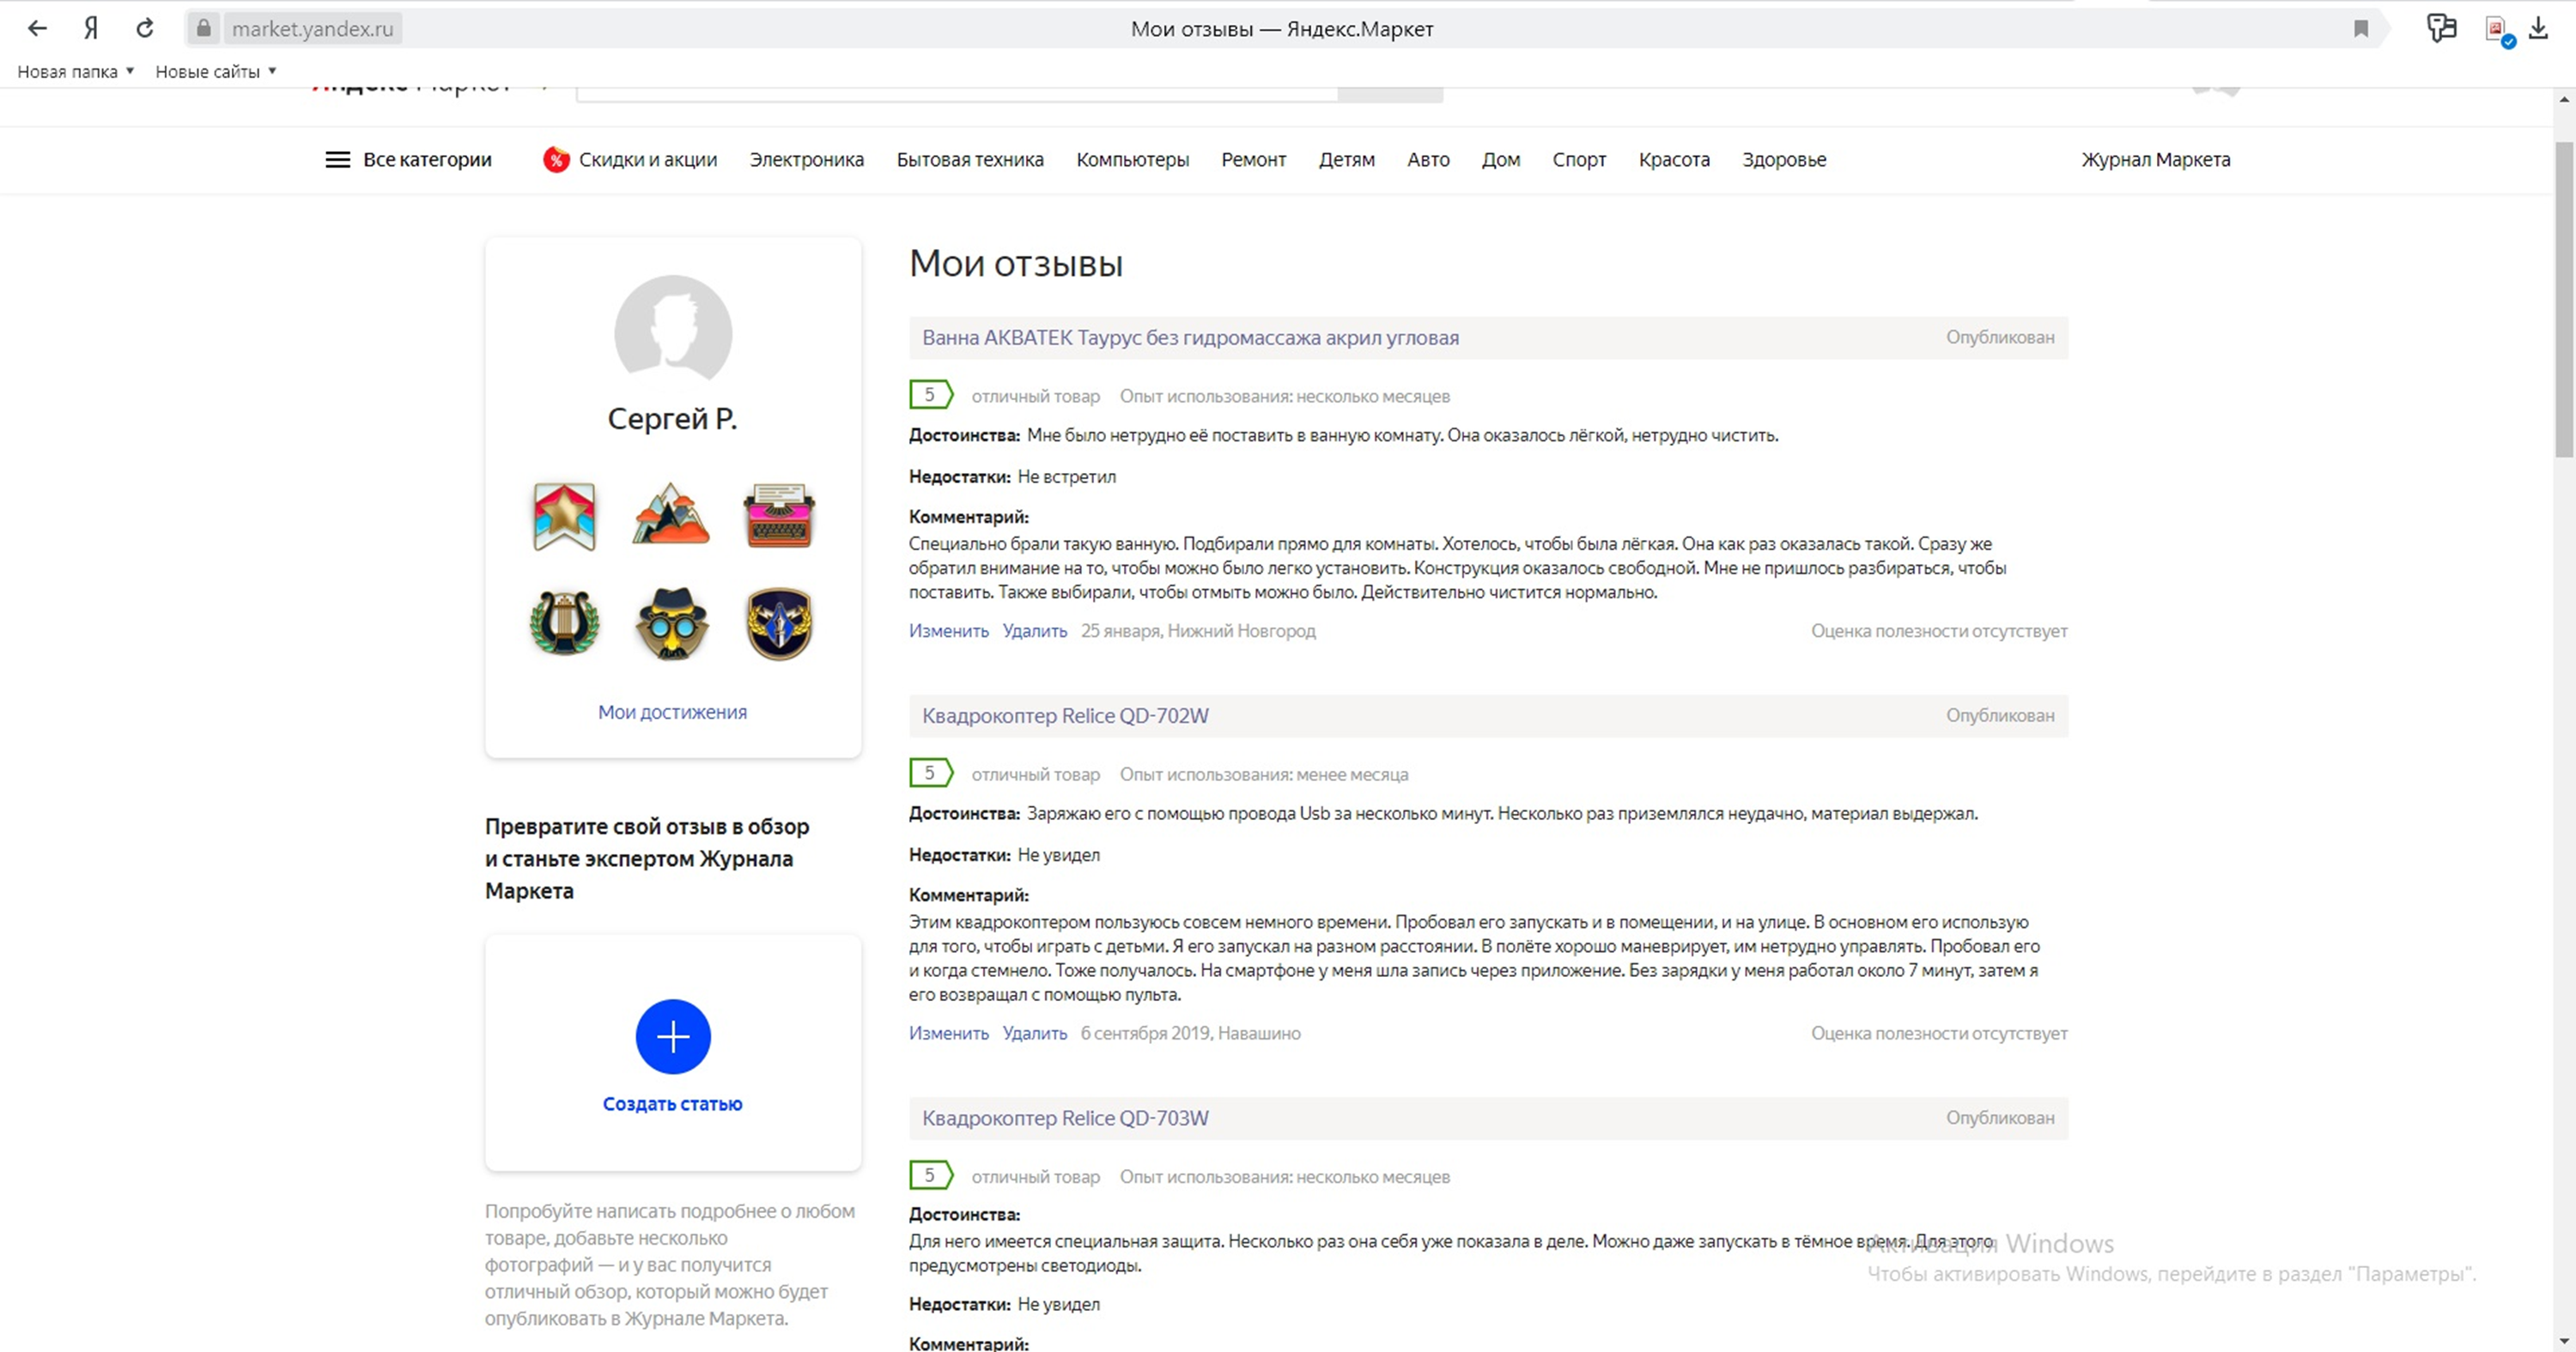This screenshot has width=2576, height=1352.
Task: Select the pink typewriter achievement badge
Action: point(779,516)
